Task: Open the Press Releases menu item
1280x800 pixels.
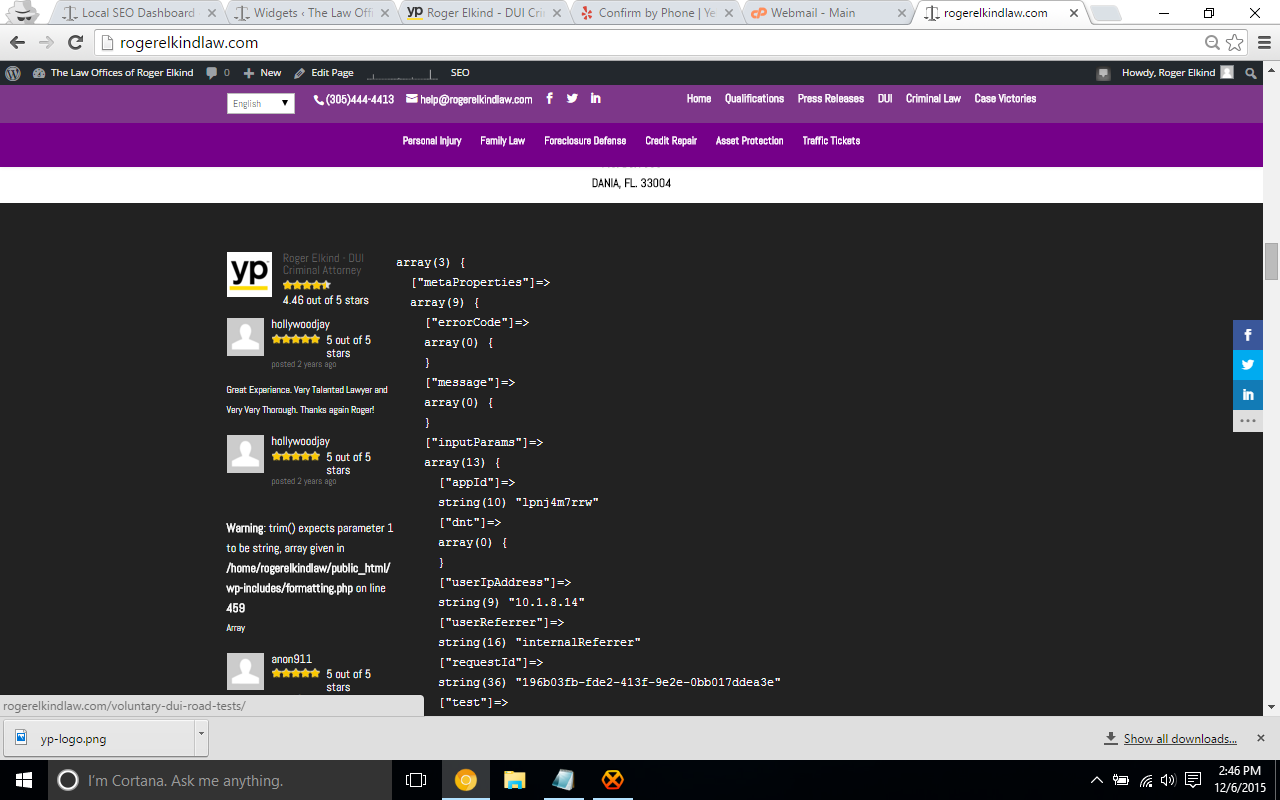Action: (830, 98)
